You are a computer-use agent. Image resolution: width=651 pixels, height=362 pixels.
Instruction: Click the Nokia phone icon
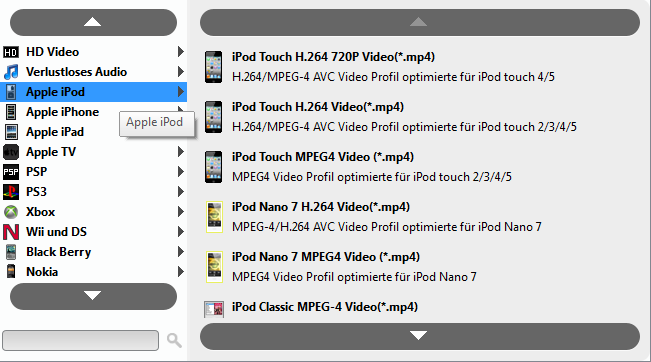(11, 272)
